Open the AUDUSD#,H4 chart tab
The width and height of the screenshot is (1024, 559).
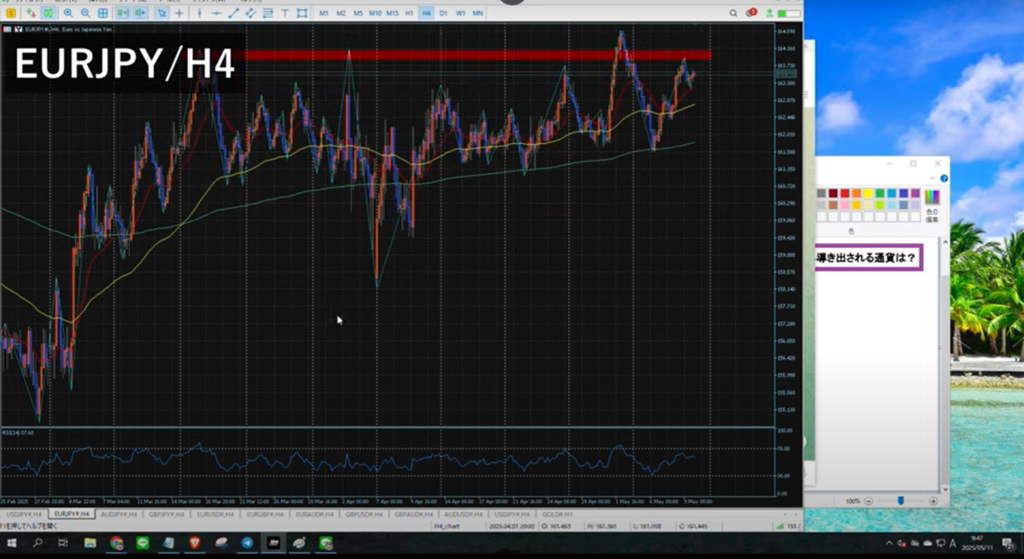point(463,515)
